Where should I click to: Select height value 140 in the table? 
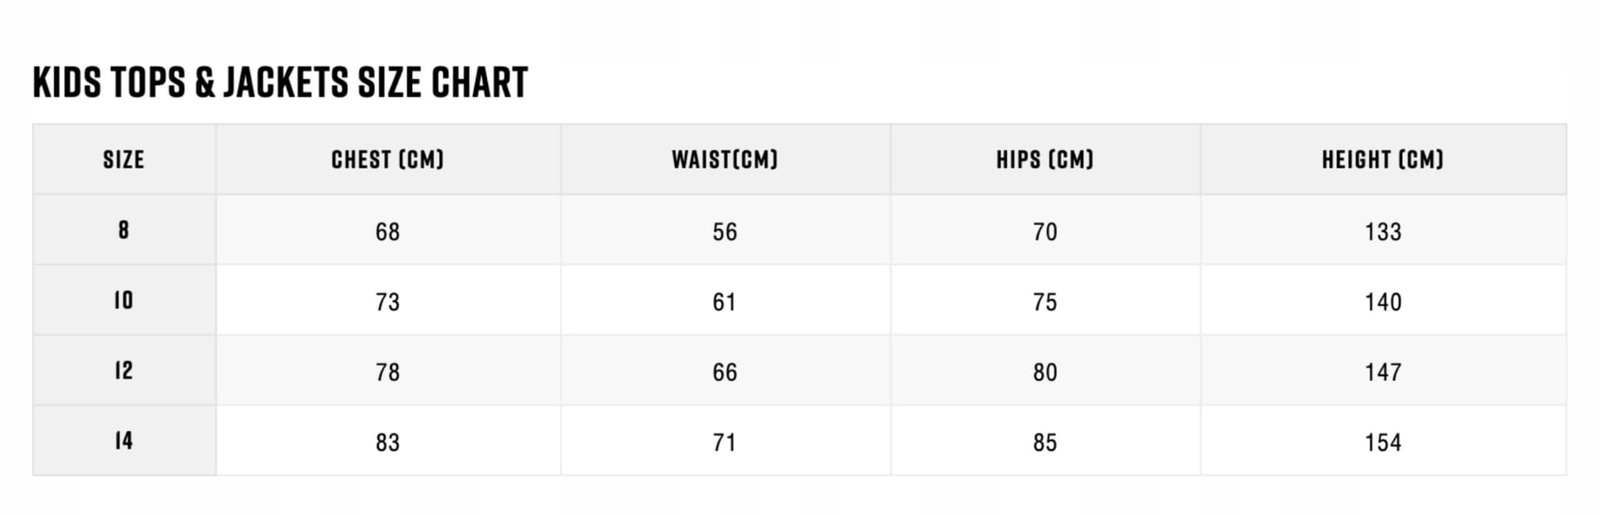1383,302
